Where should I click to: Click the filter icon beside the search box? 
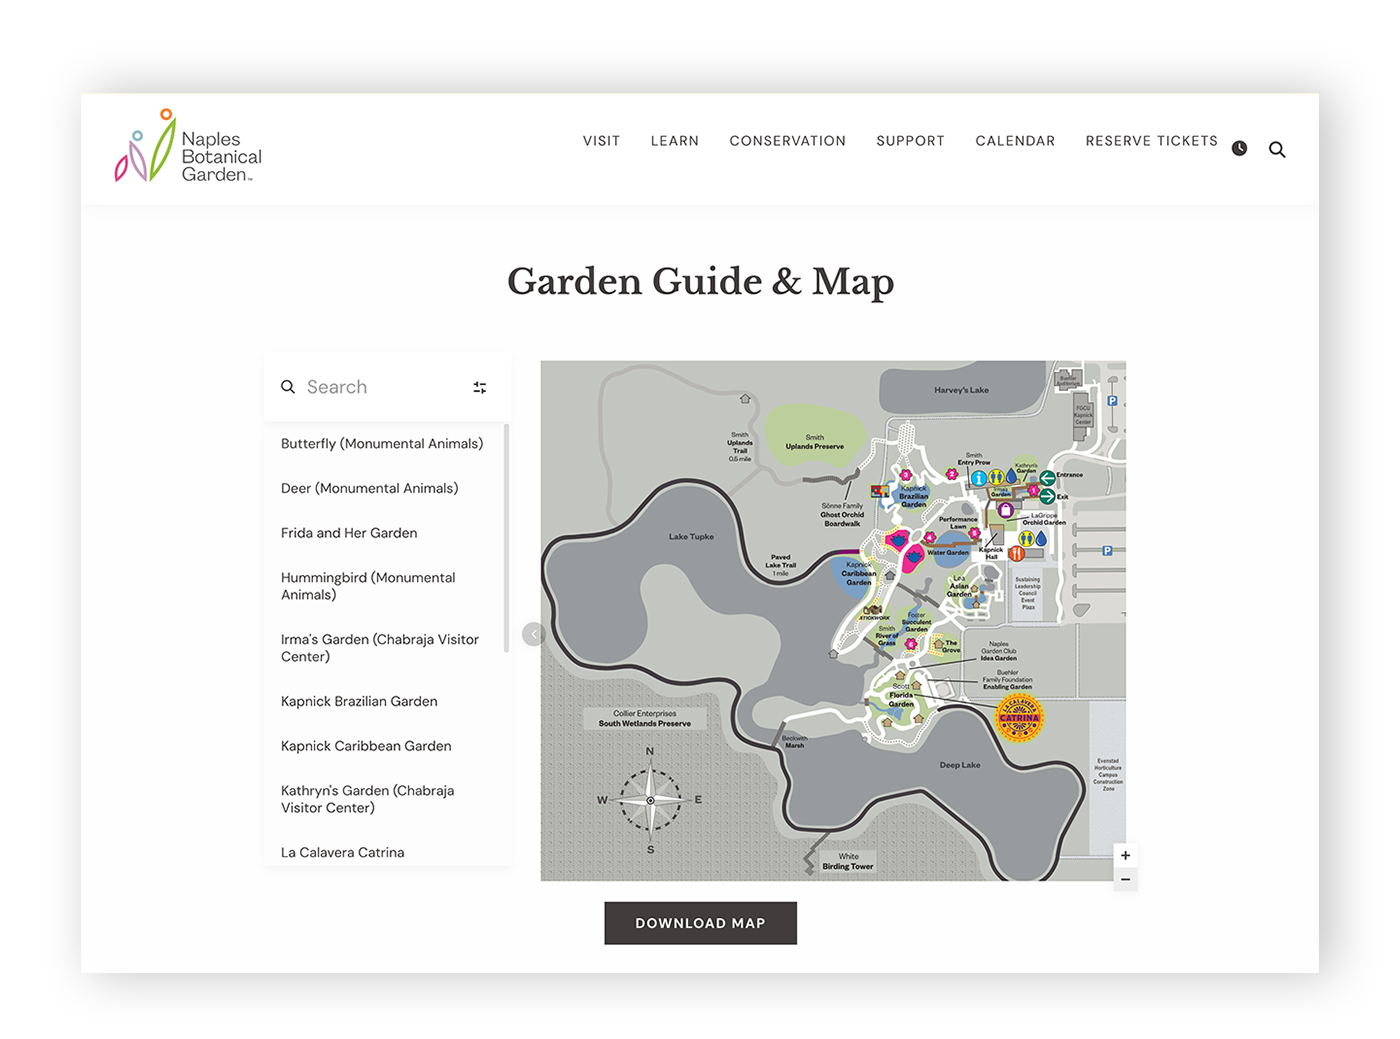coord(479,387)
